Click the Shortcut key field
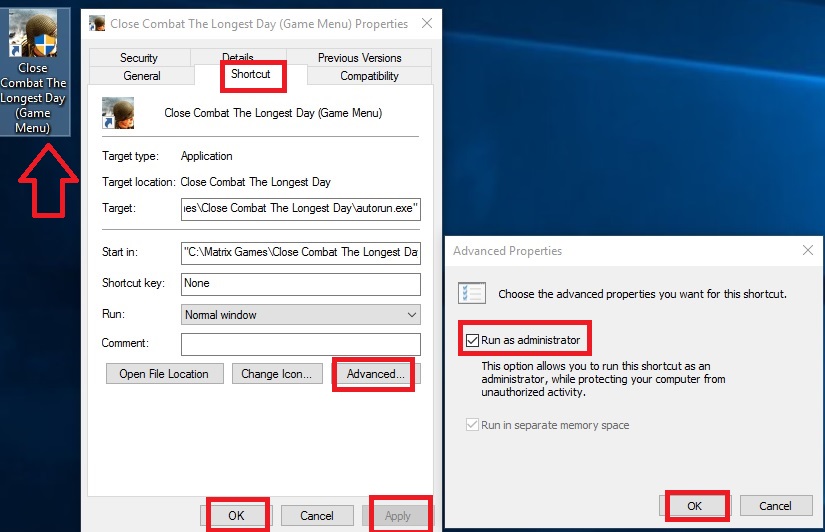Image resolution: width=825 pixels, height=532 pixels. click(x=300, y=284)
